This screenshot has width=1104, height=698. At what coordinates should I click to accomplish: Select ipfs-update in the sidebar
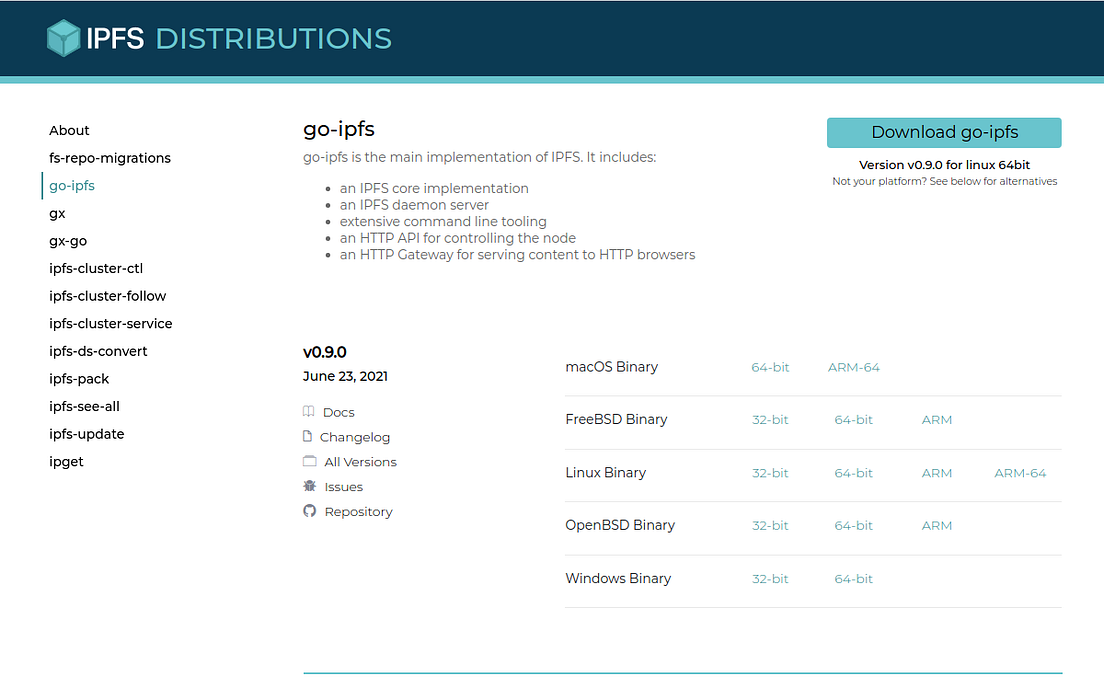[86, 434]
